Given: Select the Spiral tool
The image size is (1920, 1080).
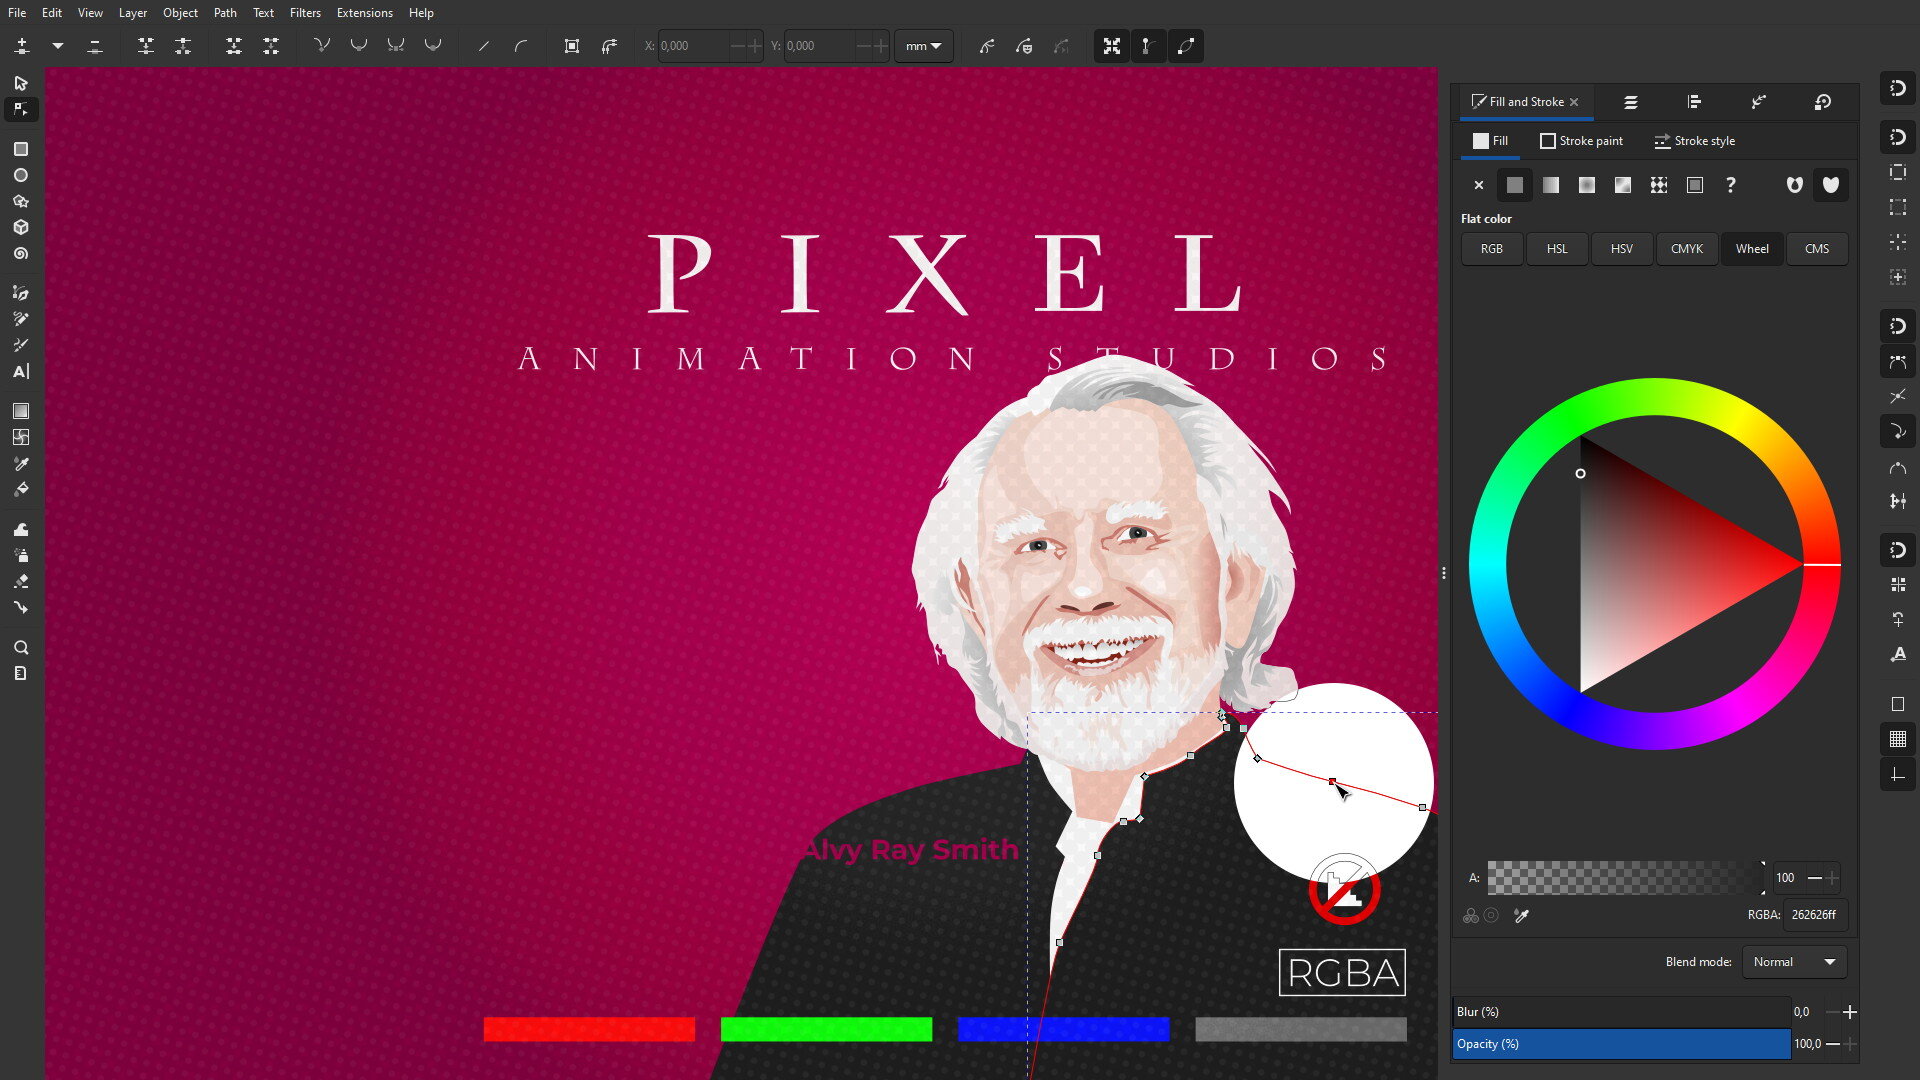Looking at the screenshot, I should (x=21, y=253).
